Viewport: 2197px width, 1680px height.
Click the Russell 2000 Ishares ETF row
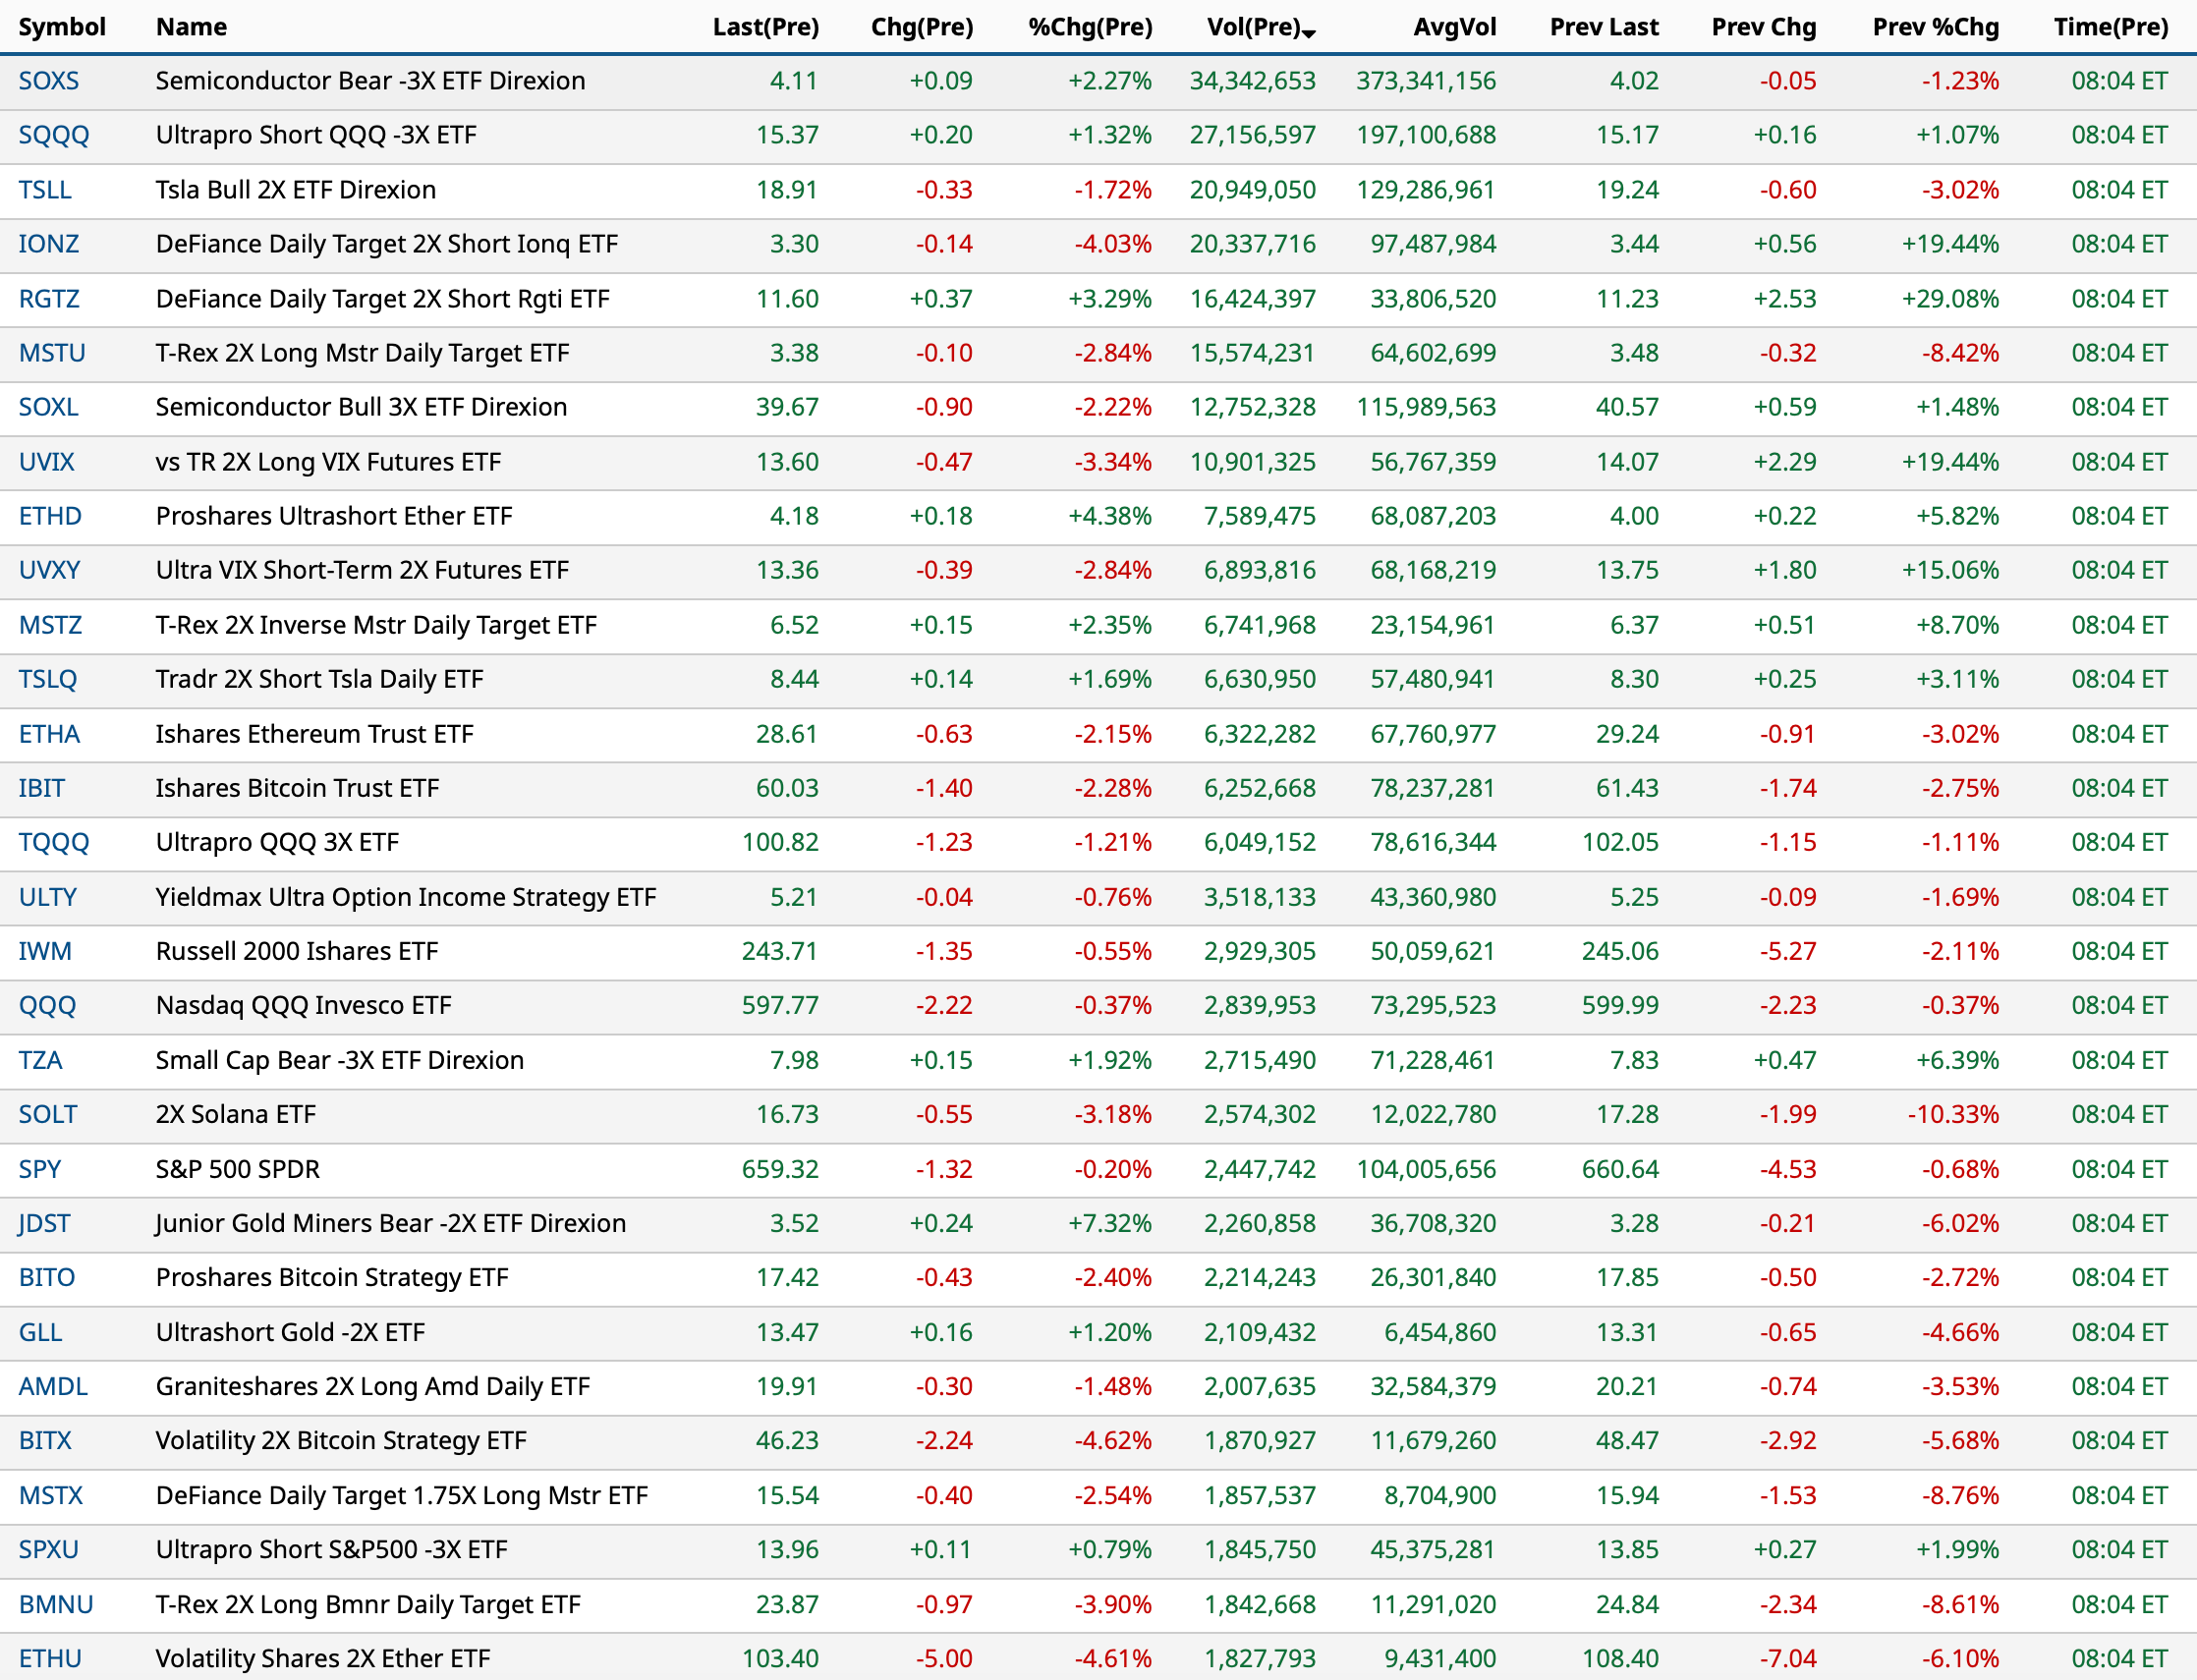click(297, 951)
